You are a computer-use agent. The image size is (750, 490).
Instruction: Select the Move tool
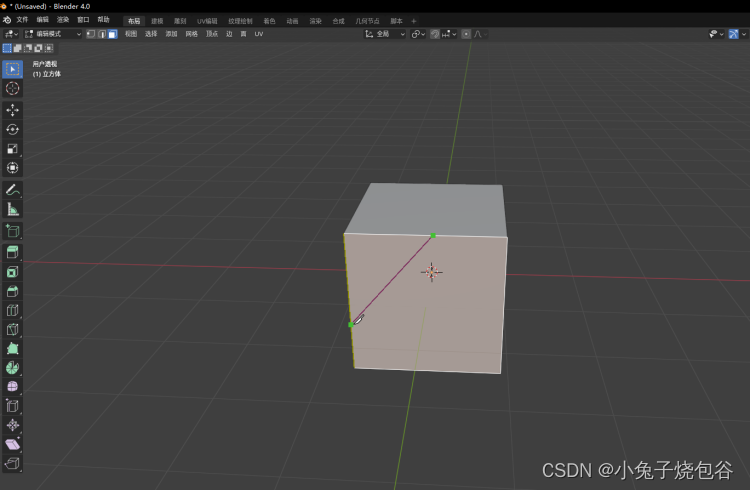[x=12, y=110]
